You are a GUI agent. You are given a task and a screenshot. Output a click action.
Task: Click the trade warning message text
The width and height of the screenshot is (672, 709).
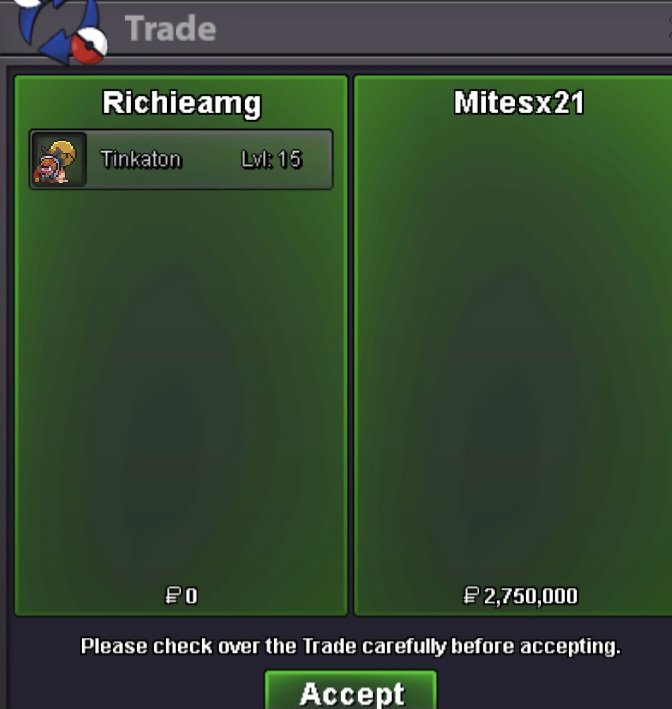[x=350, y=646]
